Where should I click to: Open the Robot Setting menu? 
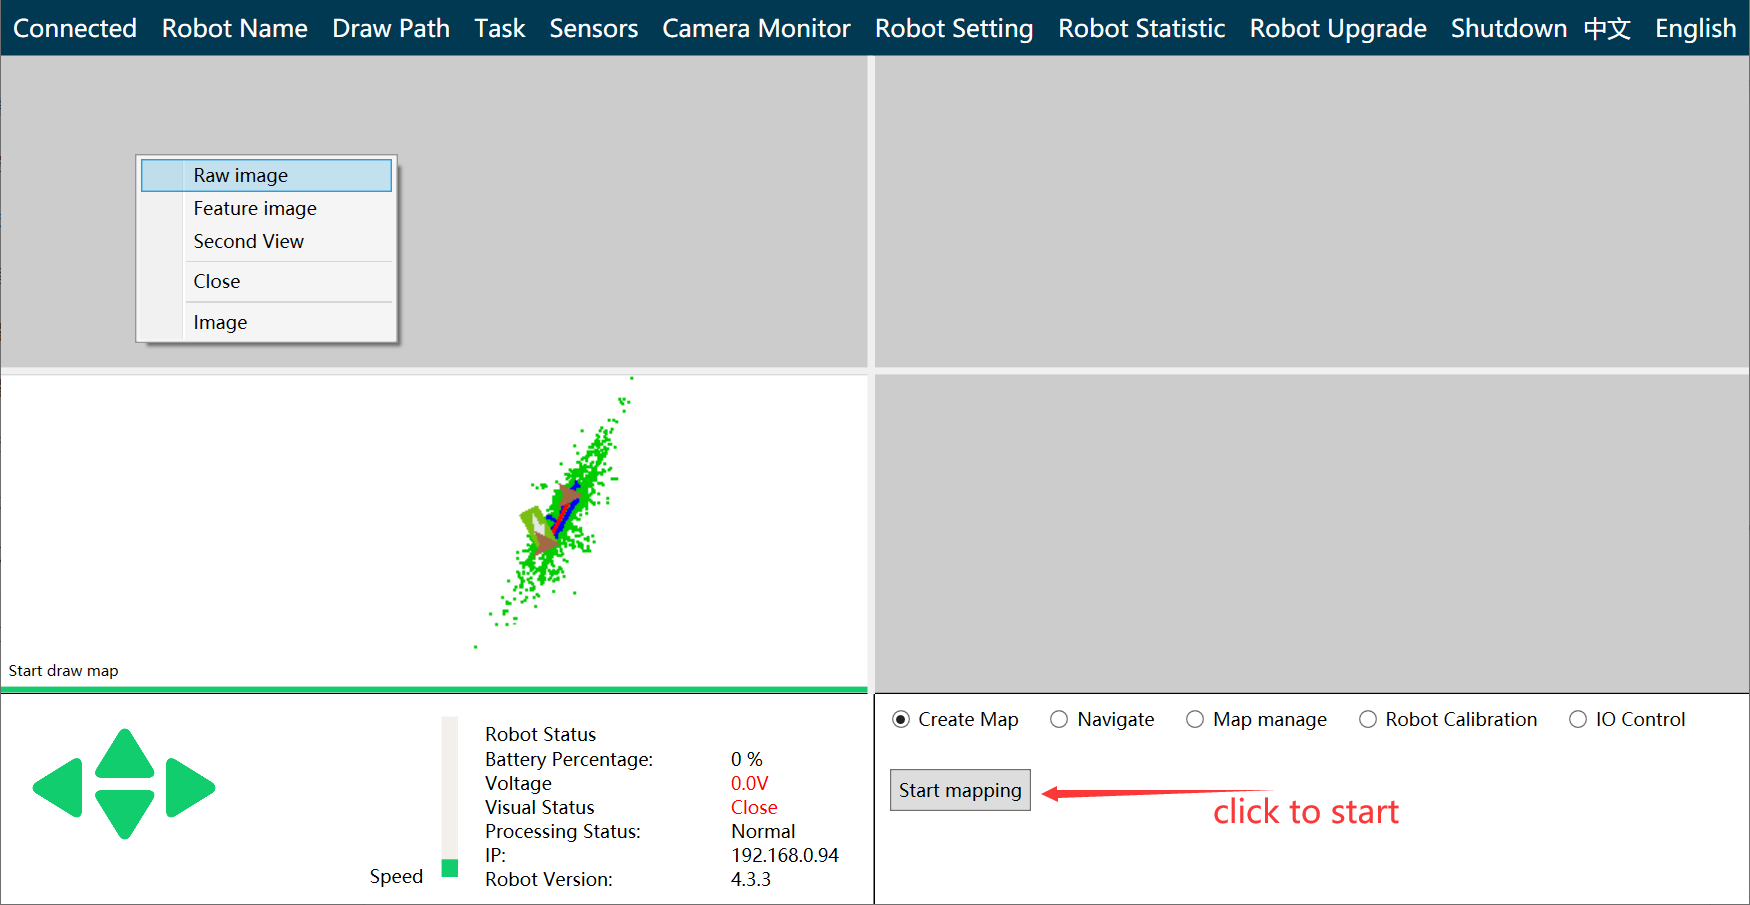(x=954, y=28)
